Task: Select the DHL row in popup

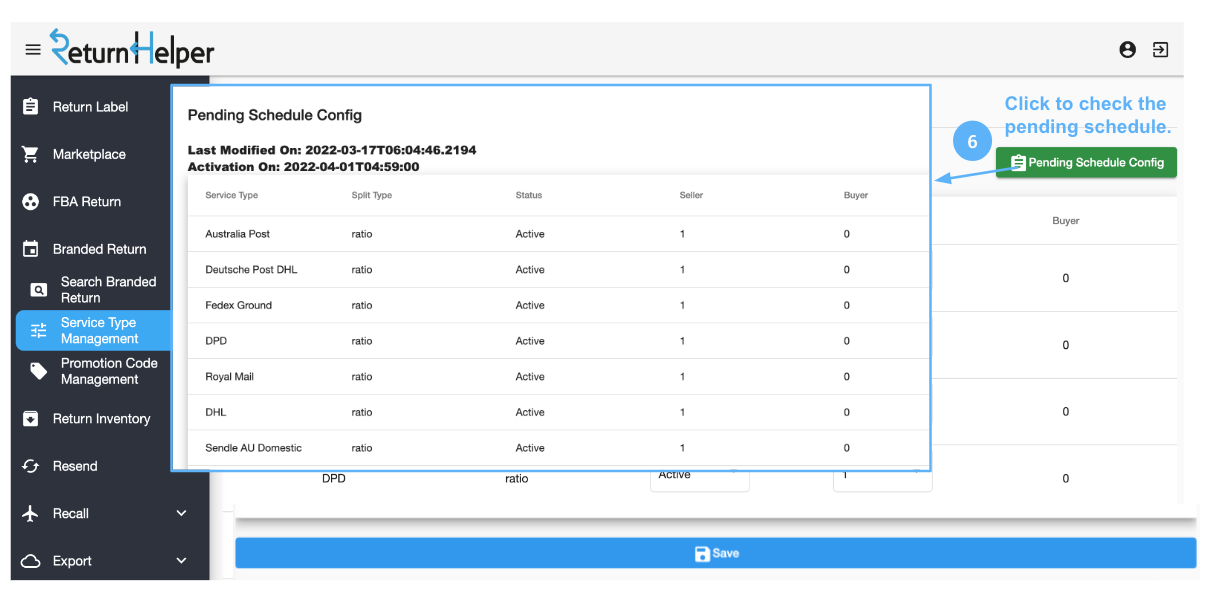Action: point(557,412)
